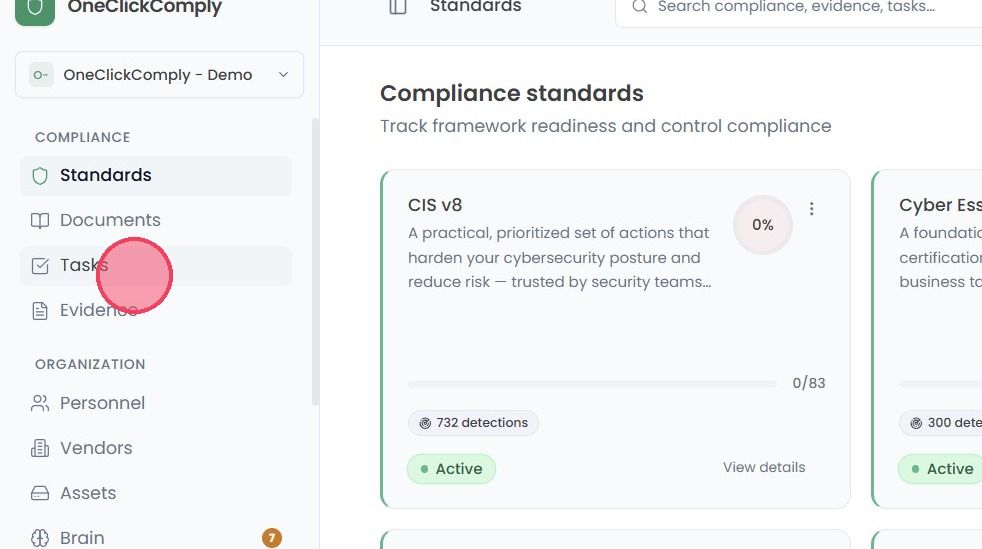Click the orange 7 badge next to Brain
Screen dimensions: 982x549
click(x=272, y=538)
